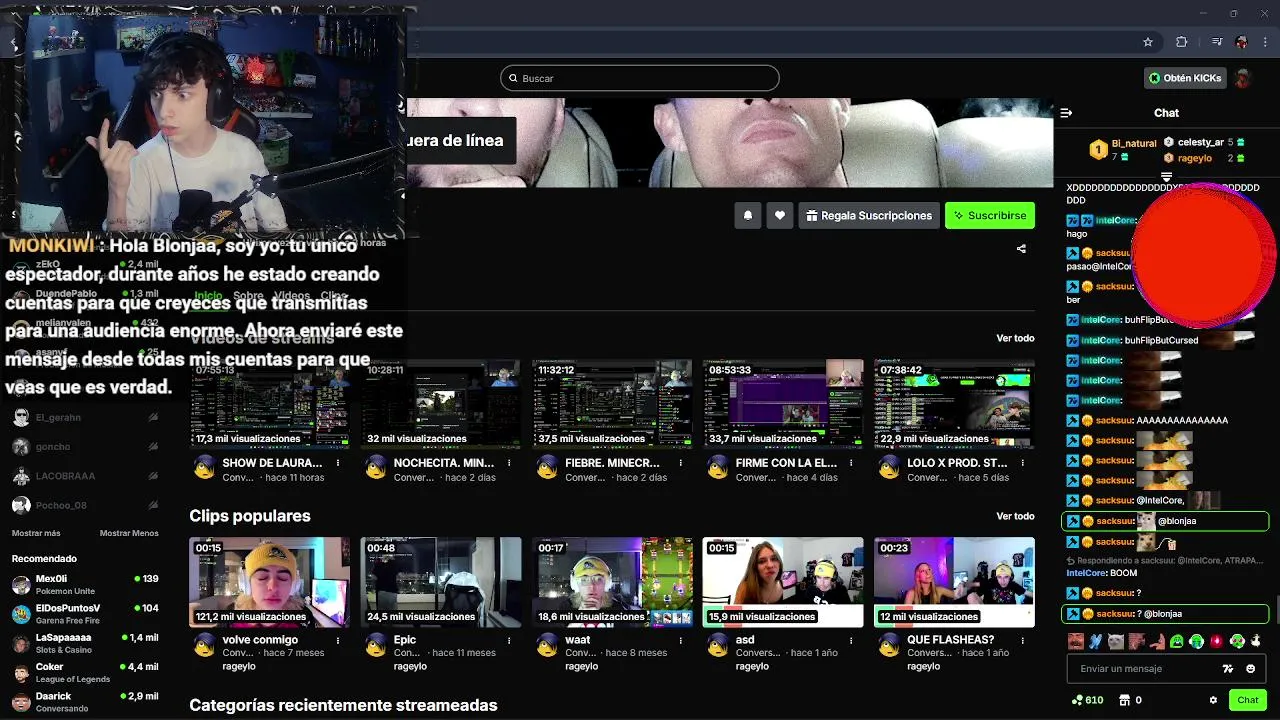
Task: Open Daarick recommended channel
Action: tap(85, 701)
